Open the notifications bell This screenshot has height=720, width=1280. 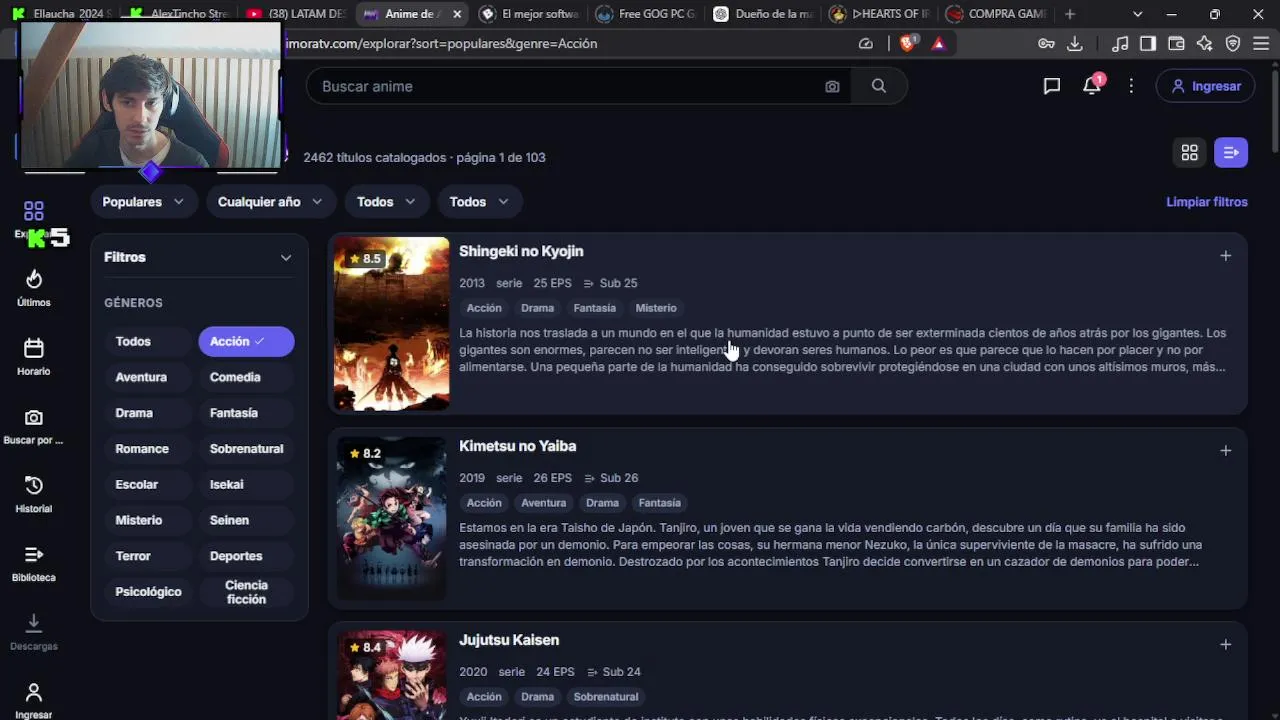[x=1092, y=86]
